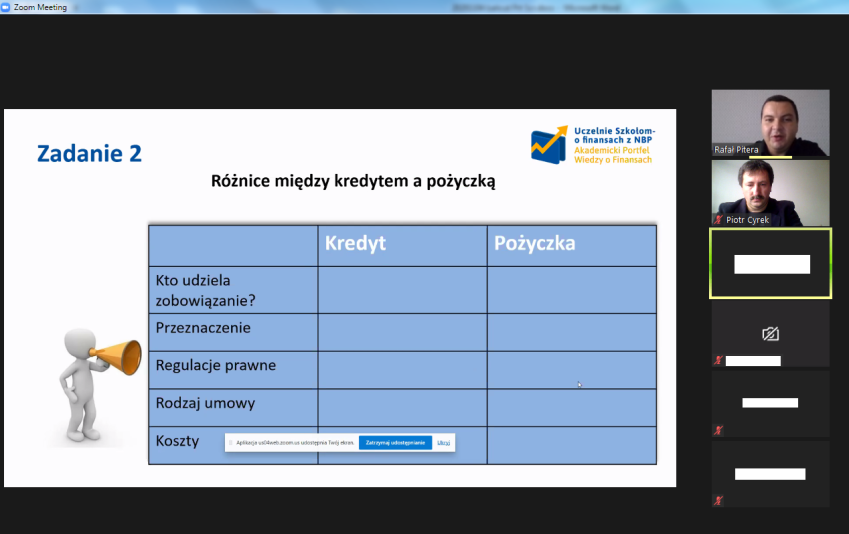Viewport: 849px width, 534px height.
Task: Click the camera-off icon in the participant tile
Action: click(770, 334)
